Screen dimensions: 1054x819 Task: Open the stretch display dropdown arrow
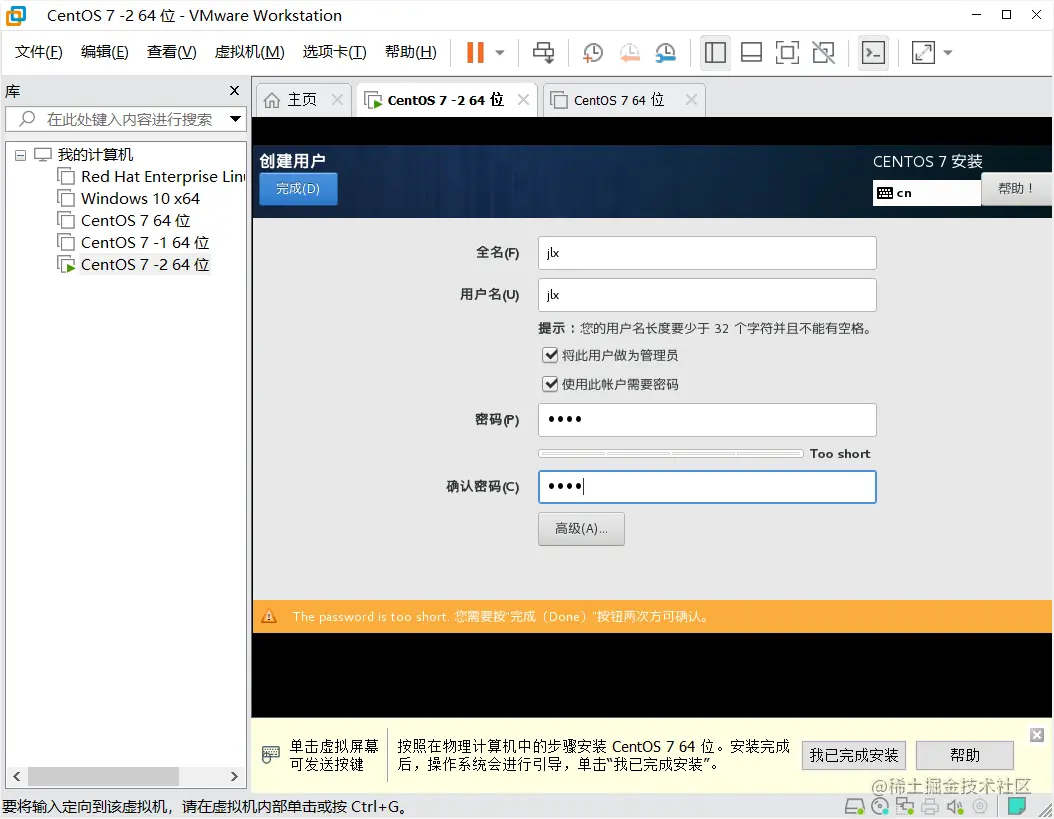point(948,52)
